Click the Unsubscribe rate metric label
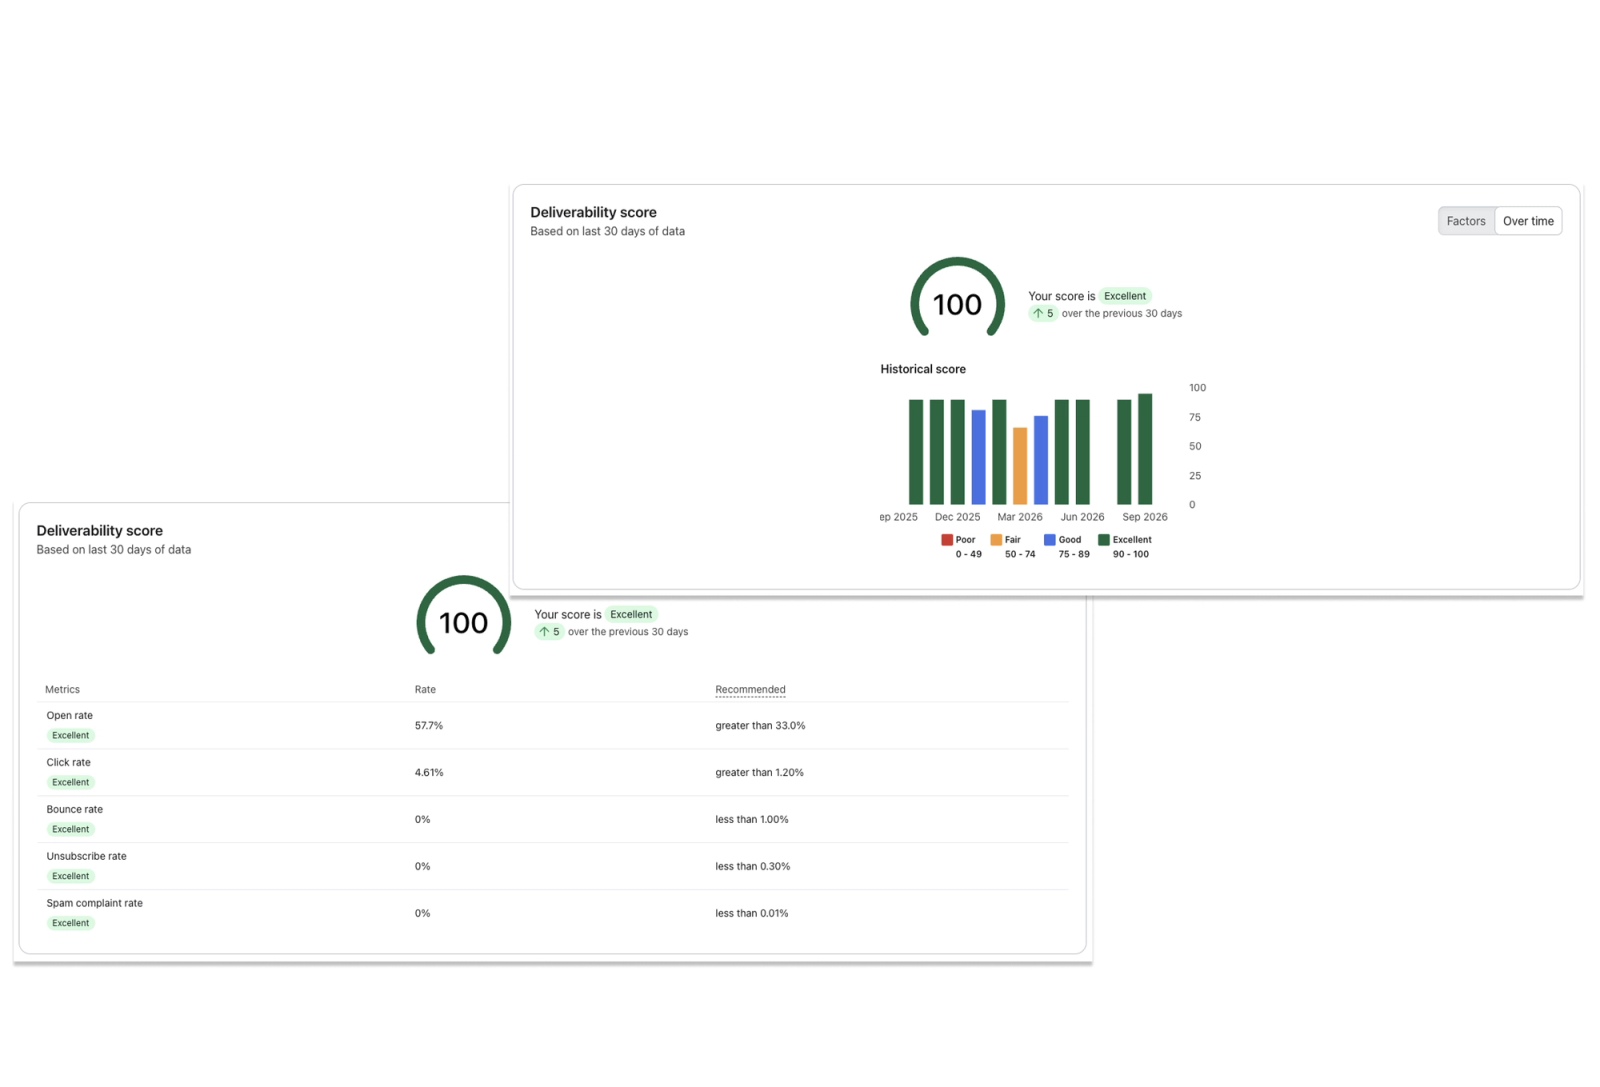 [x=86, y=856]
